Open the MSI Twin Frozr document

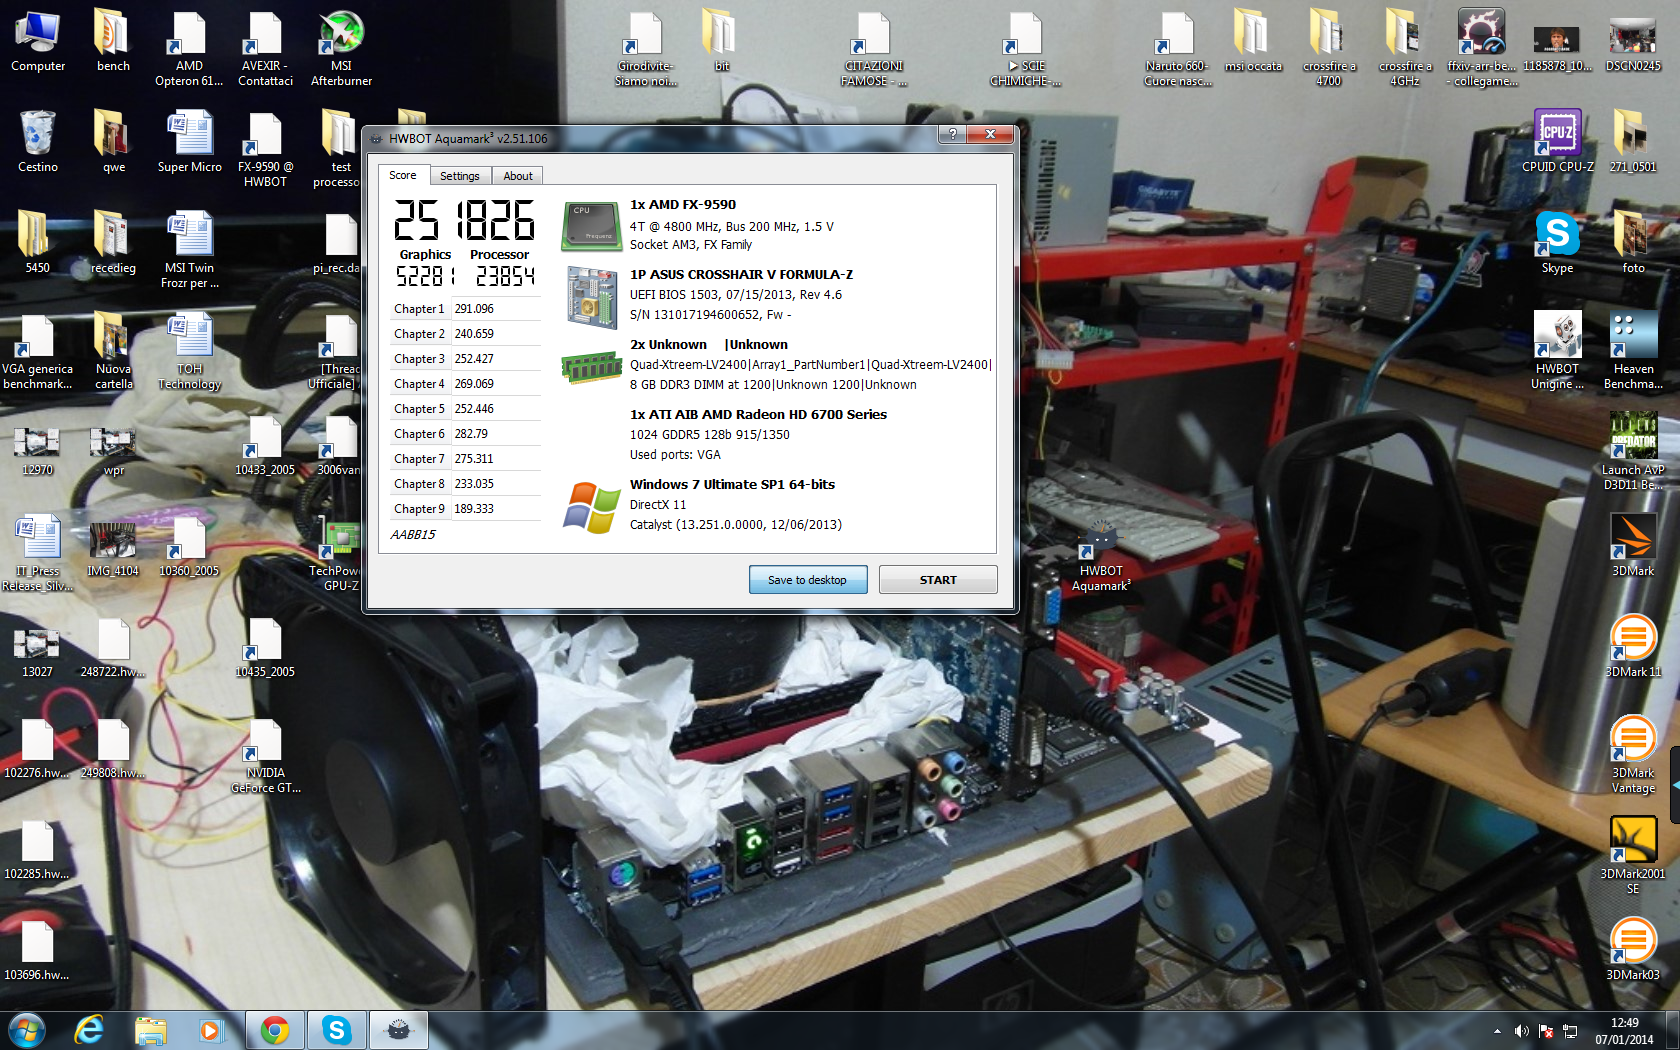click(x=190, y=249)
